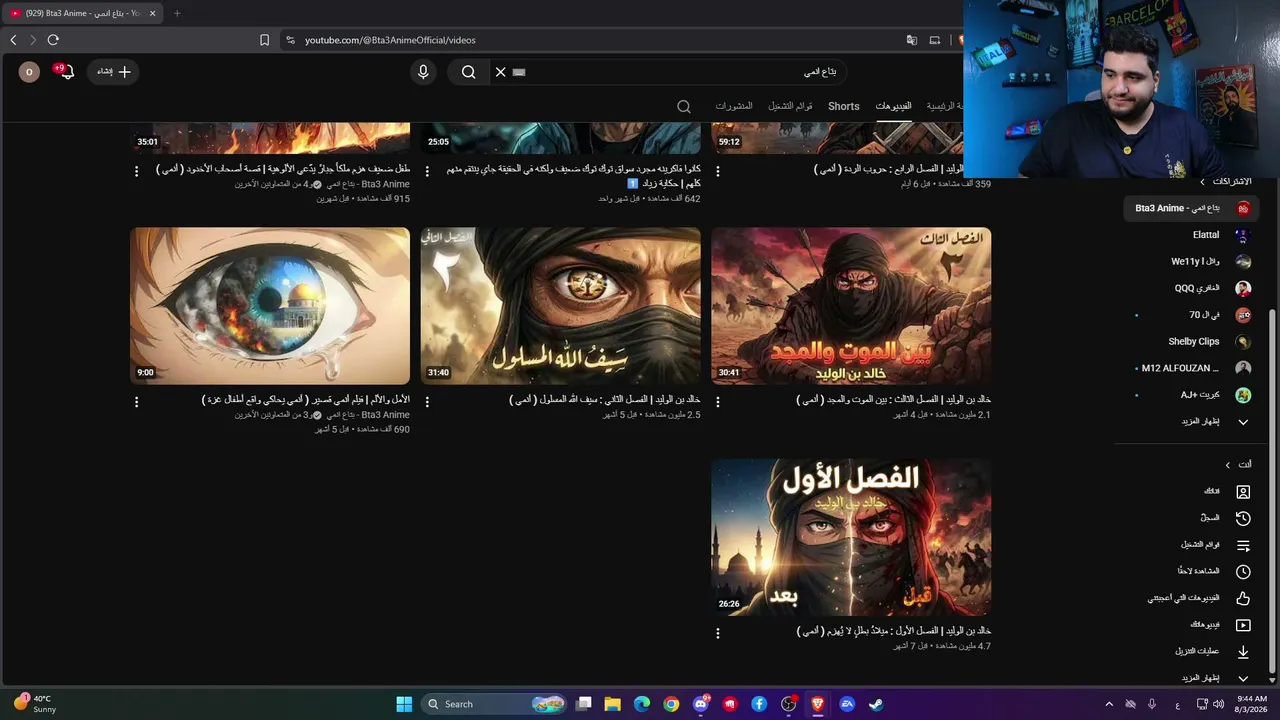Play the eye thumbnail video (9:00)

coord(270,306)
